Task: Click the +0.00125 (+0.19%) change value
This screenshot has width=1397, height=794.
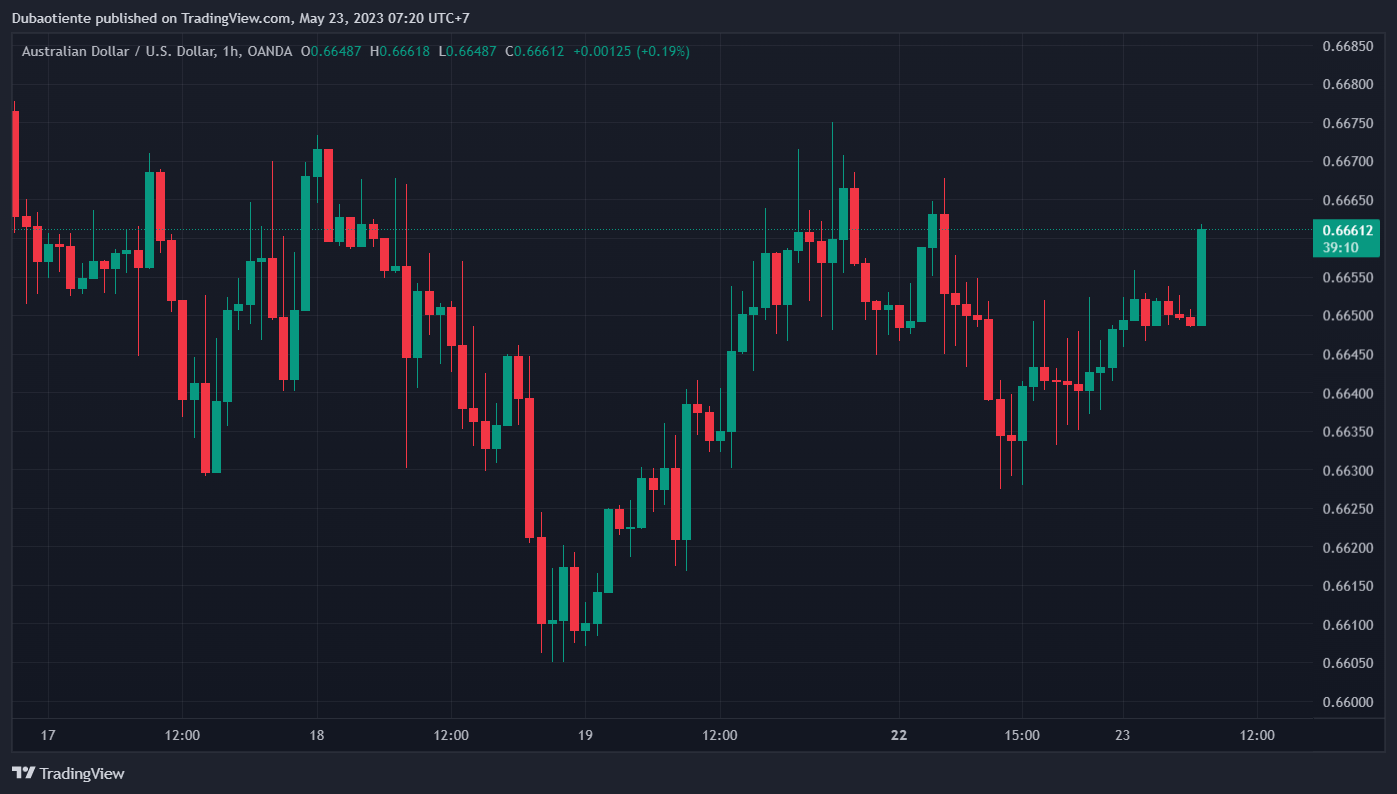Action: [x=631, y=51]
